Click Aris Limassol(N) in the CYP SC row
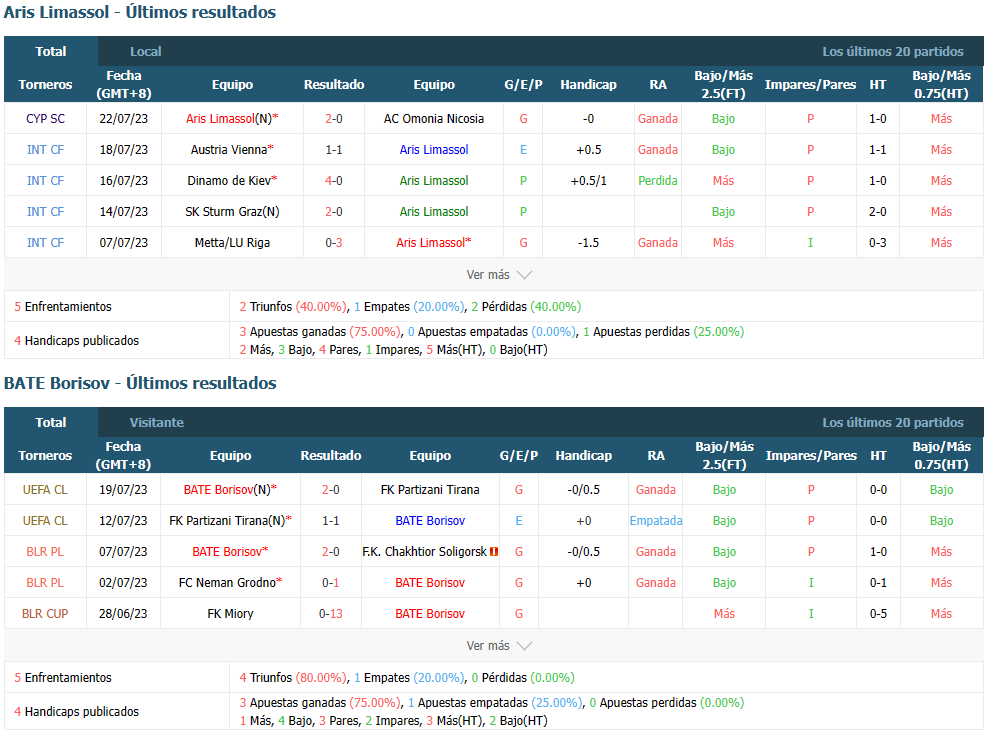The height and width of the screenshot is (736, 990). click(229, 119)
